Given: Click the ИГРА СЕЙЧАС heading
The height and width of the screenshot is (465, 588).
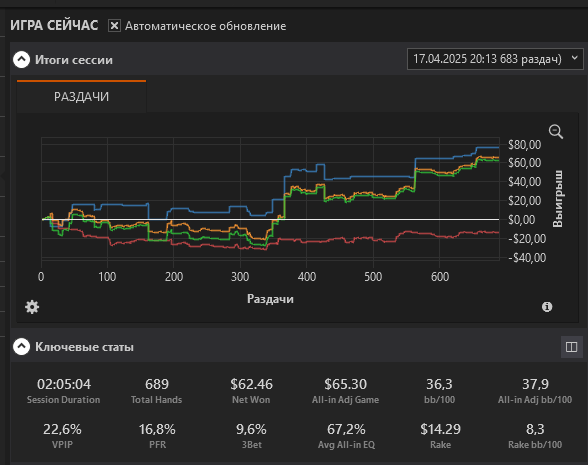Looking at the screenshot, I should (x=54, y=26).
